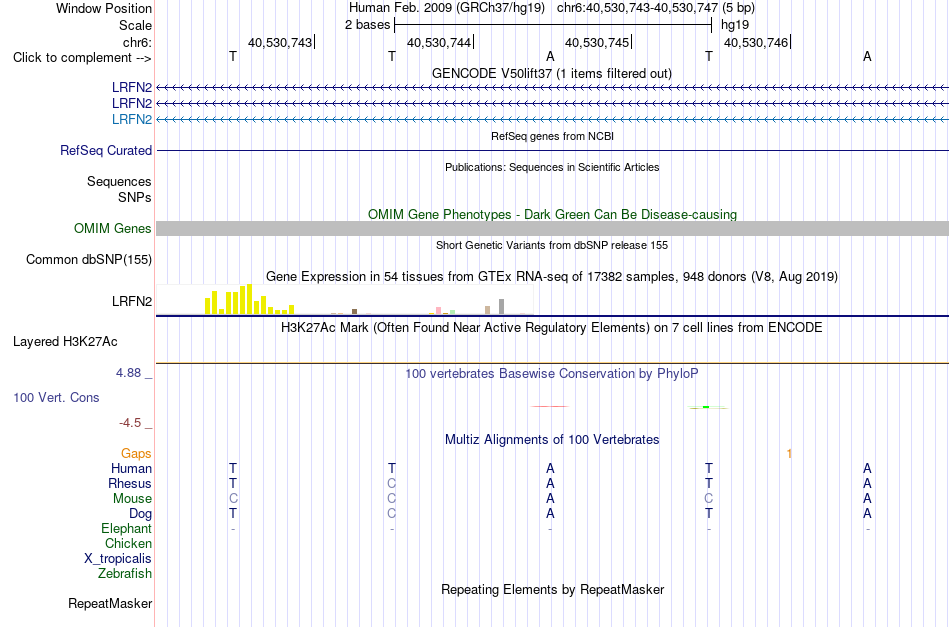Open the 'RefSeq genes from NCBI' title

pos(552,136)
